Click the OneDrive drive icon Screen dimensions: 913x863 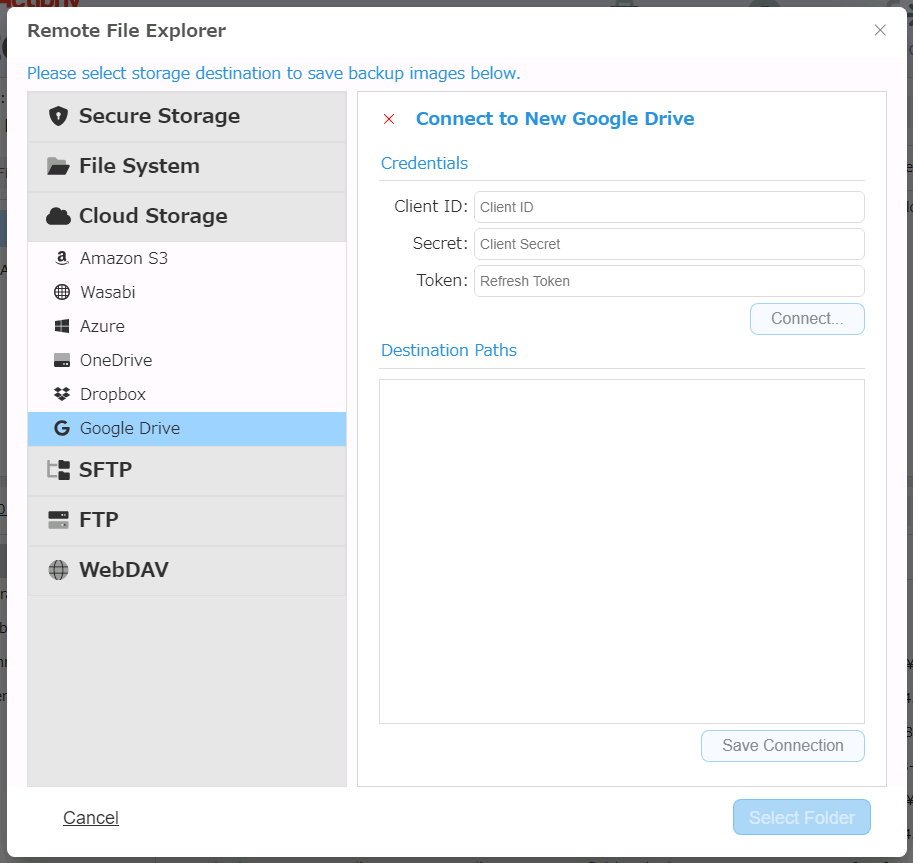[x=62, y=360]
